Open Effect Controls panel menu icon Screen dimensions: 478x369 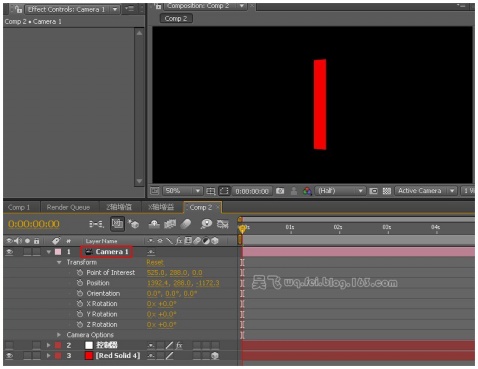pyautogui.click(x=129, y=9)
